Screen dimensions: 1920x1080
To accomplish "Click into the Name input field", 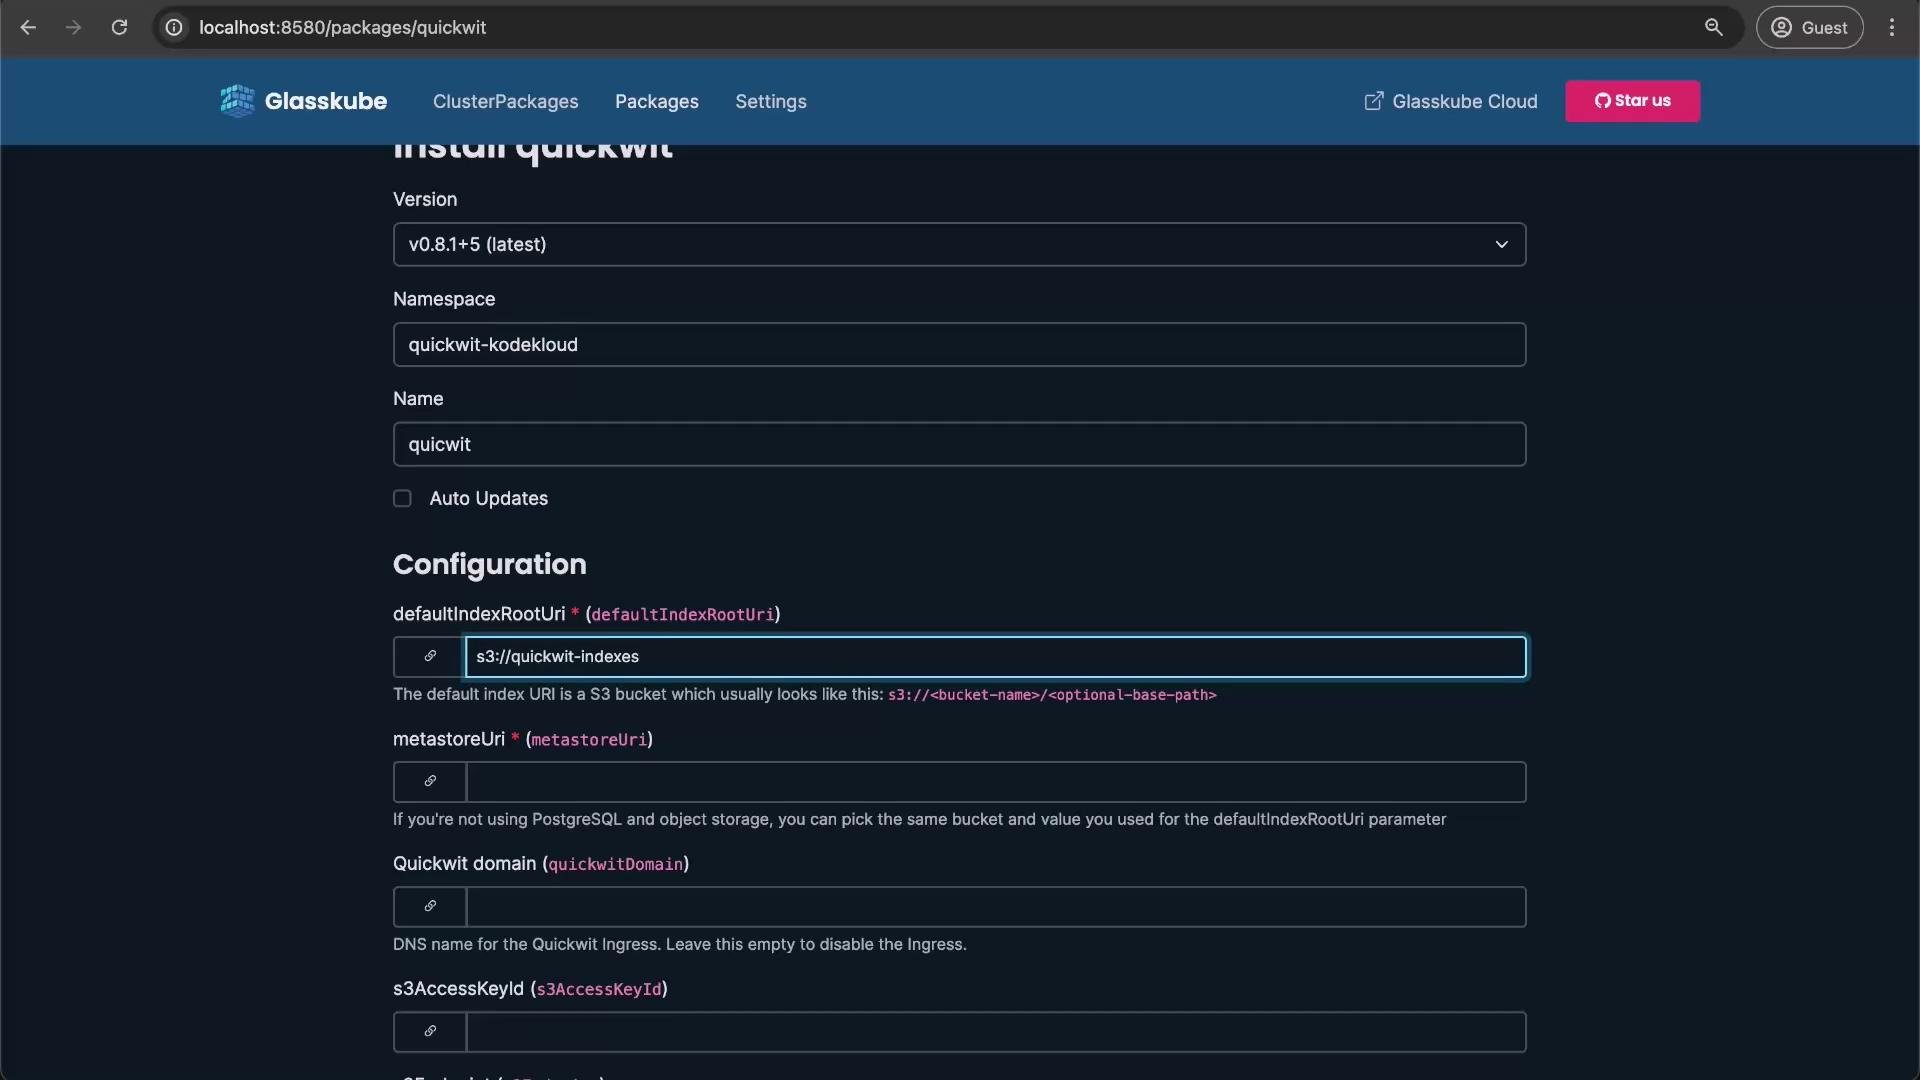I will [x=959, y=444].
